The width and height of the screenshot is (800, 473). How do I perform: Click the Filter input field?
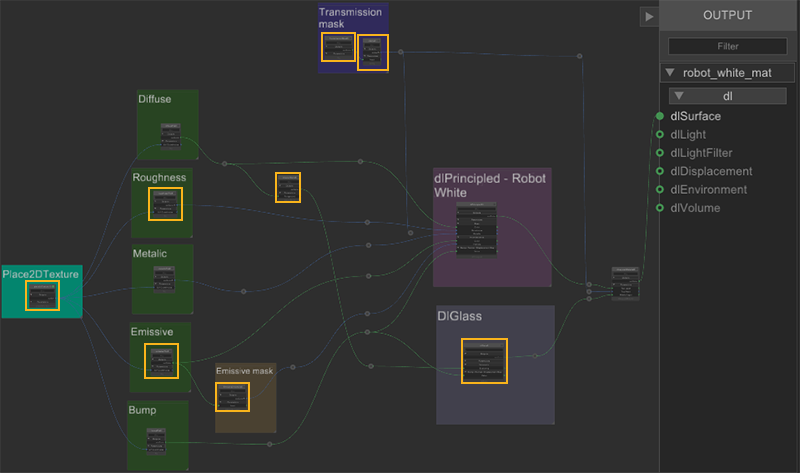[727, 46]
